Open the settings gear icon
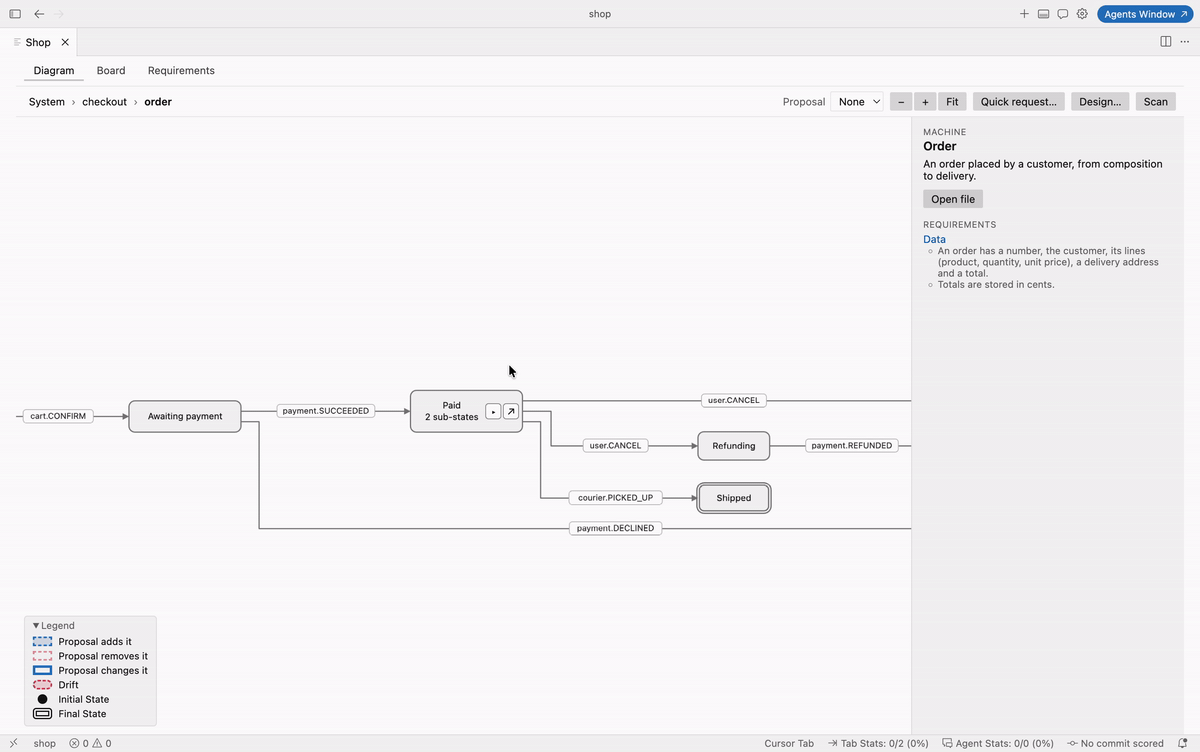 (x=1082, y=14)
